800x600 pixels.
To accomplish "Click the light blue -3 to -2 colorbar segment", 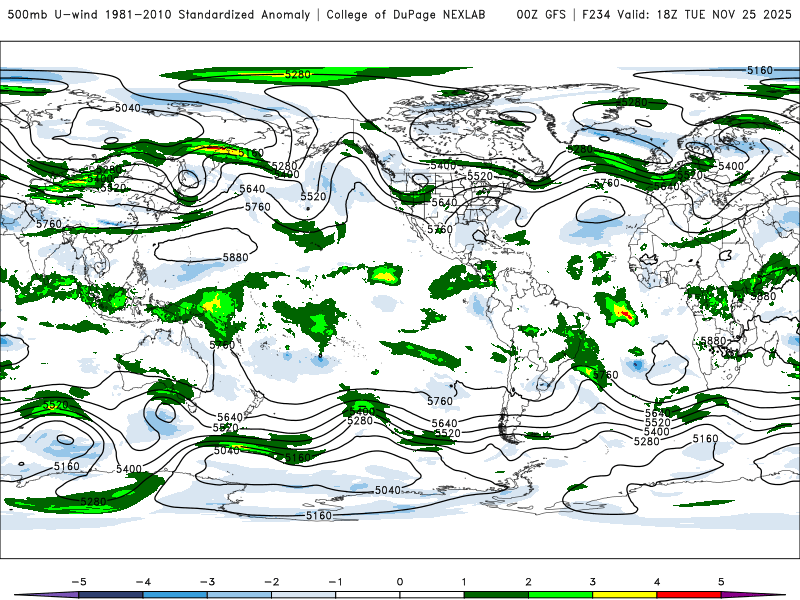I will tap(239, 595).
